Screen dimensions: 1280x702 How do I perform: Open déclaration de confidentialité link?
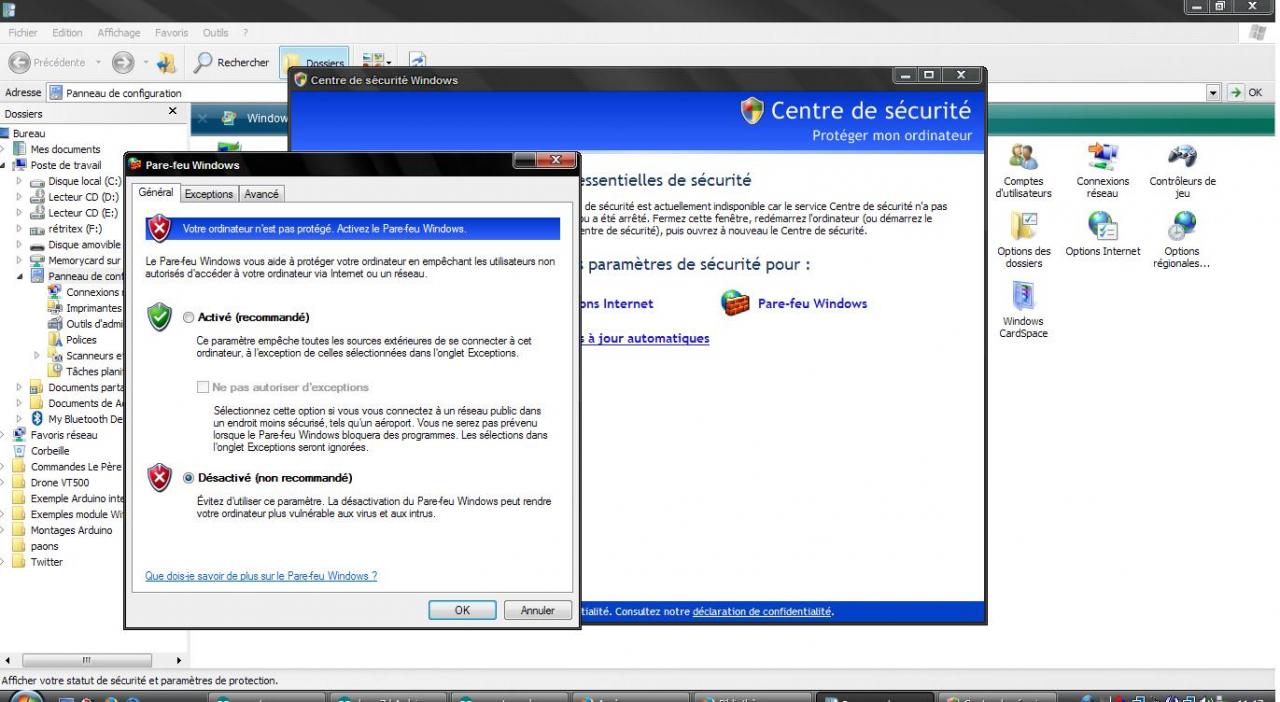click(763, 612)
